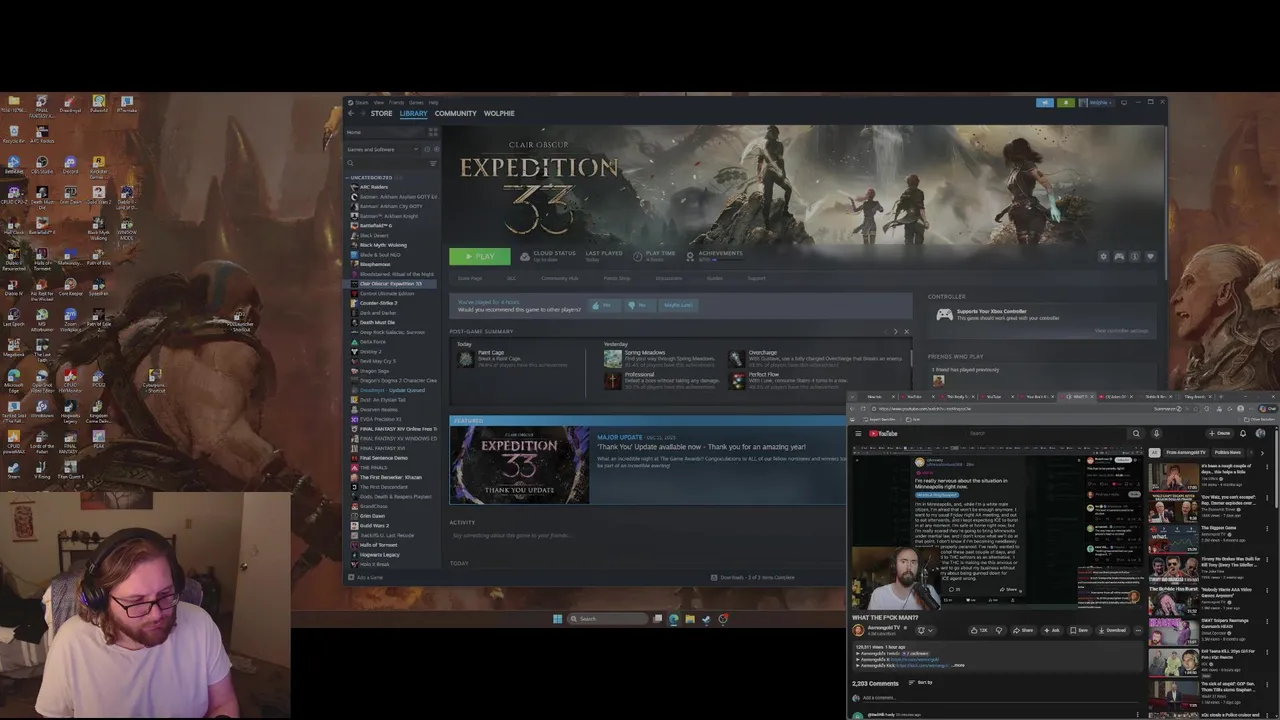The width and height of the screenshot is (1280, 720).
Task: Collapse the UNCATEGORIZED games section
Action: (371, 177)
